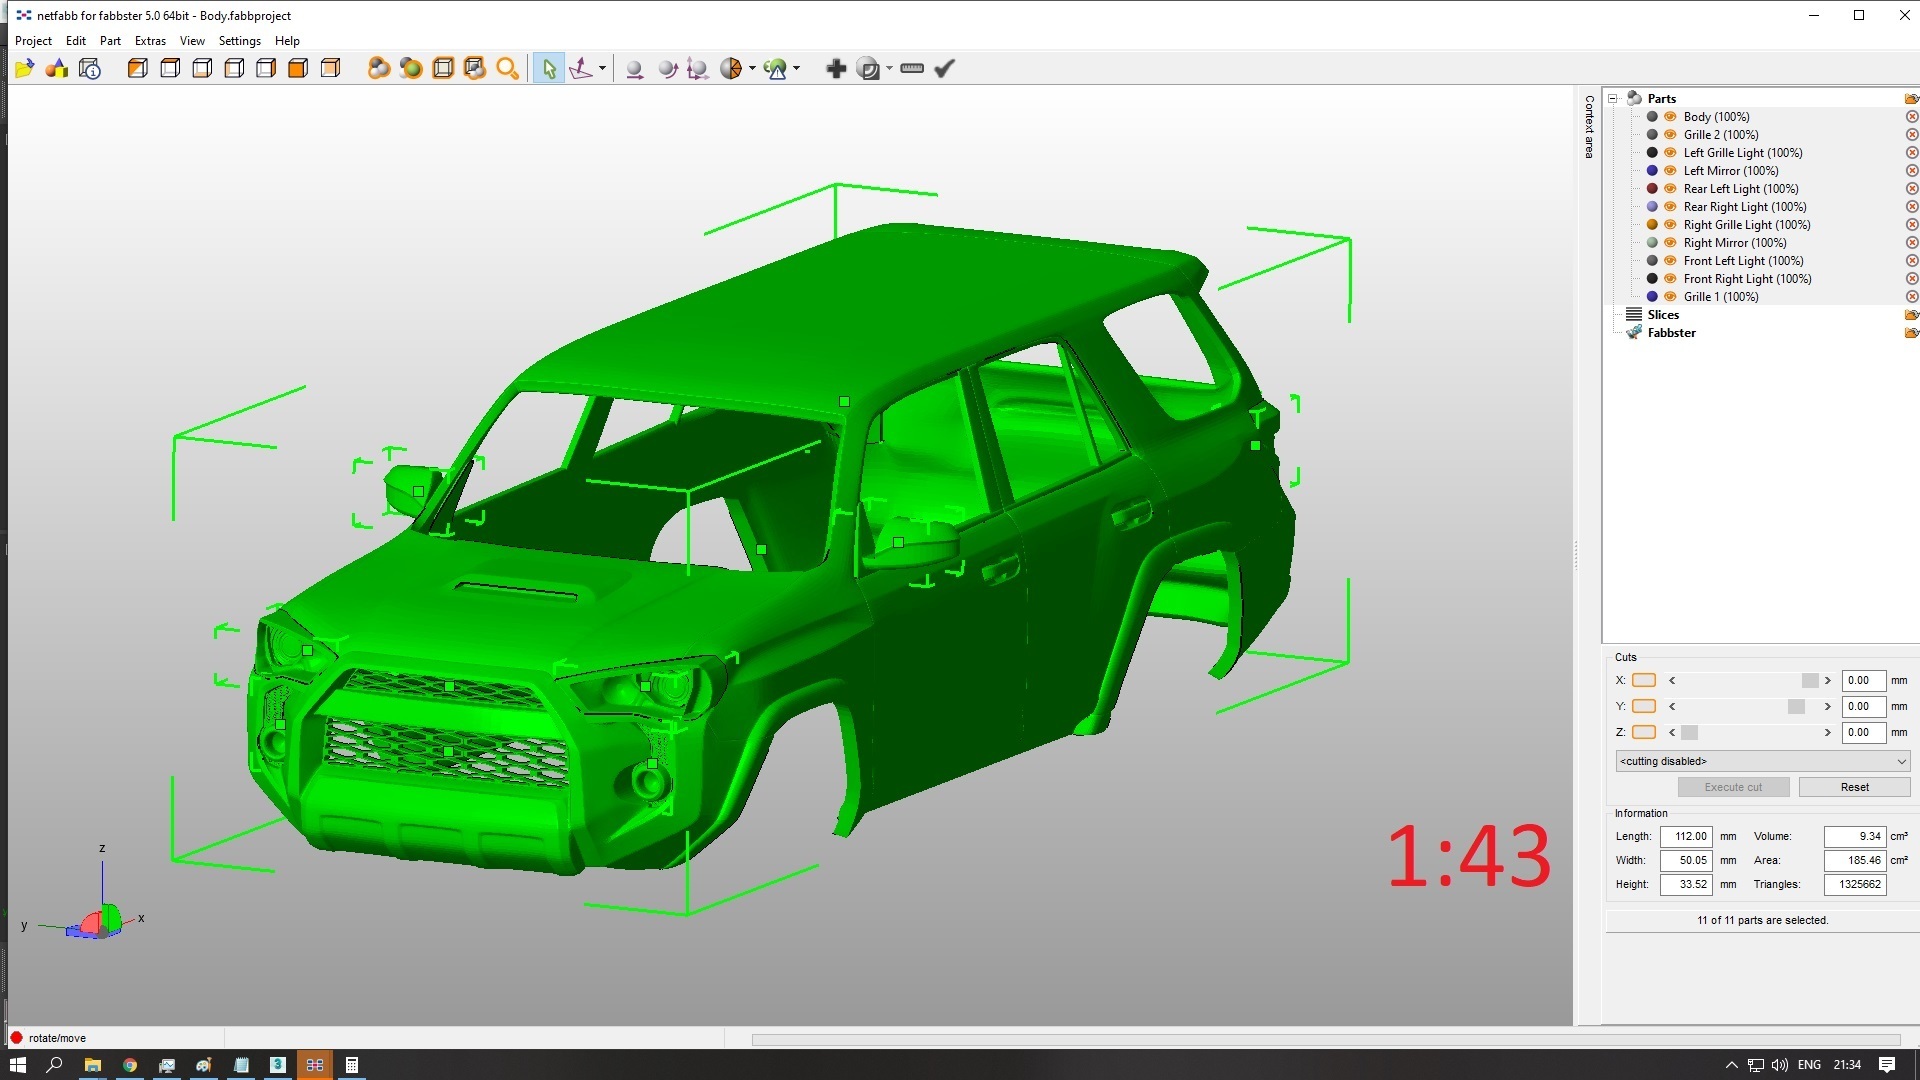Toggle visibility of the Body part

(1669, 116)
